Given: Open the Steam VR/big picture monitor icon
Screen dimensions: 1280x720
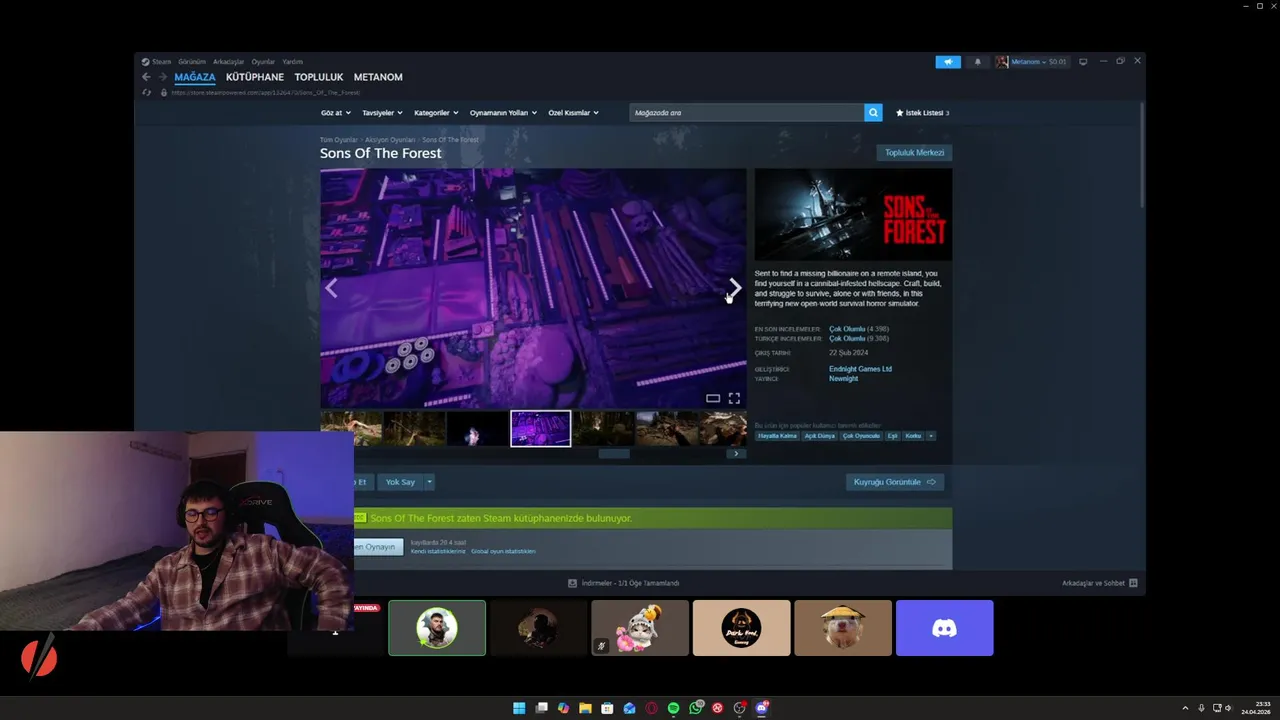Looking at the screenshot, I should pyautogui.click(x=1082, y=62).
